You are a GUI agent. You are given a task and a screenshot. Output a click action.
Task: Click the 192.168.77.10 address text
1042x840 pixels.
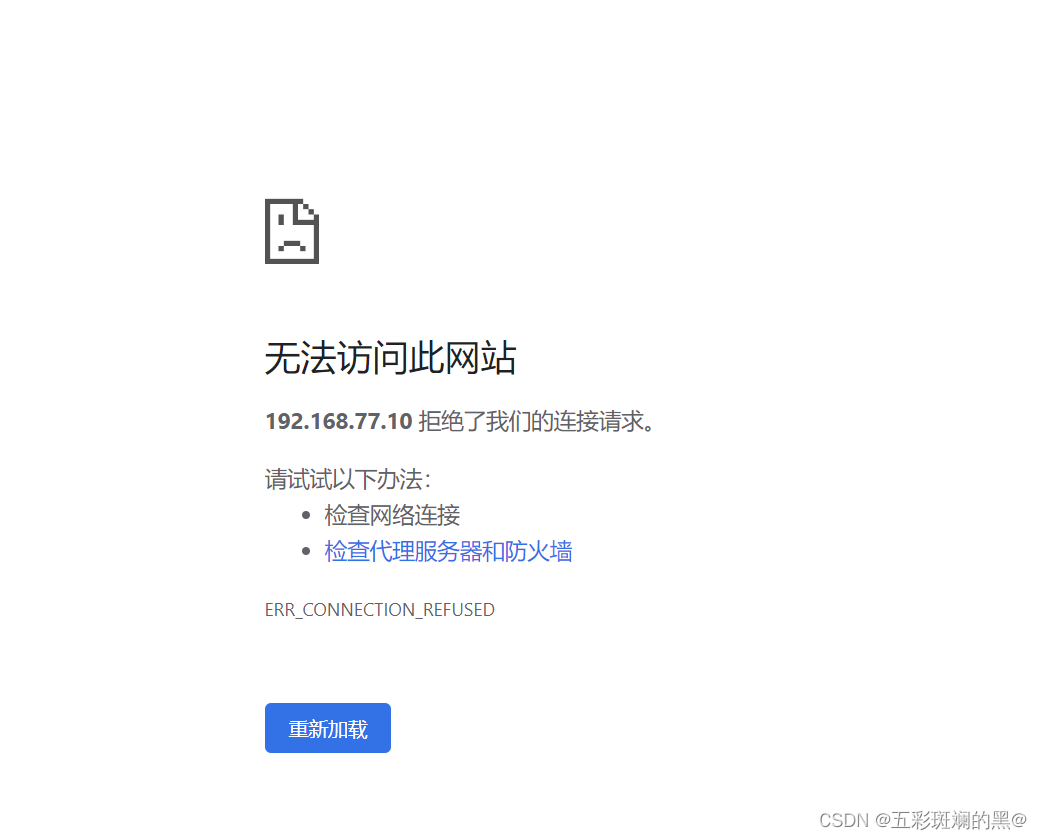click(x=339, y=421)
